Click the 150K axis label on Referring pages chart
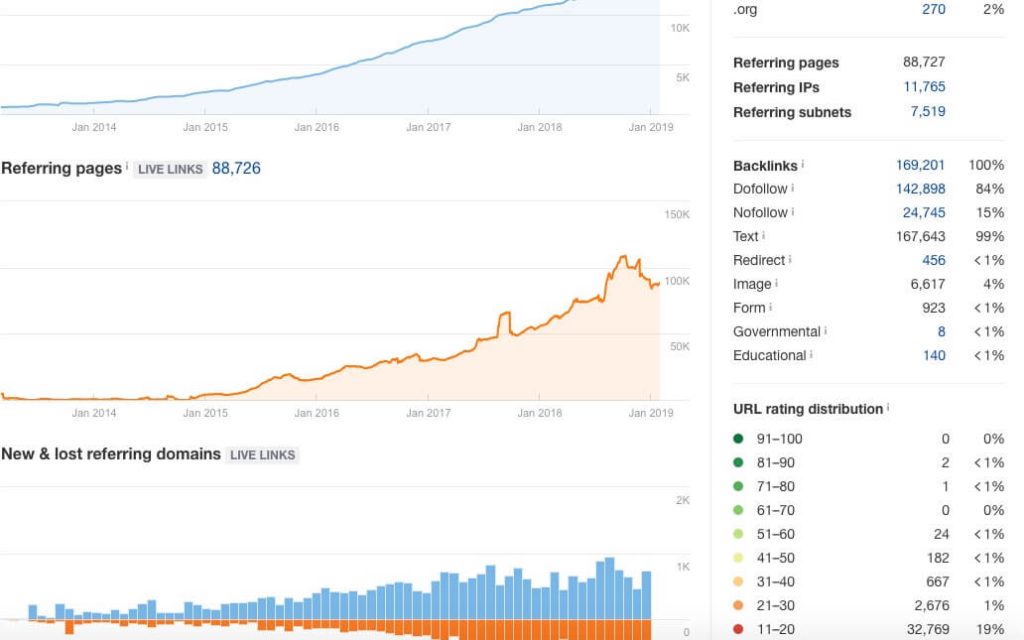This screenshot has height=640, width=1024. [677, 214]
